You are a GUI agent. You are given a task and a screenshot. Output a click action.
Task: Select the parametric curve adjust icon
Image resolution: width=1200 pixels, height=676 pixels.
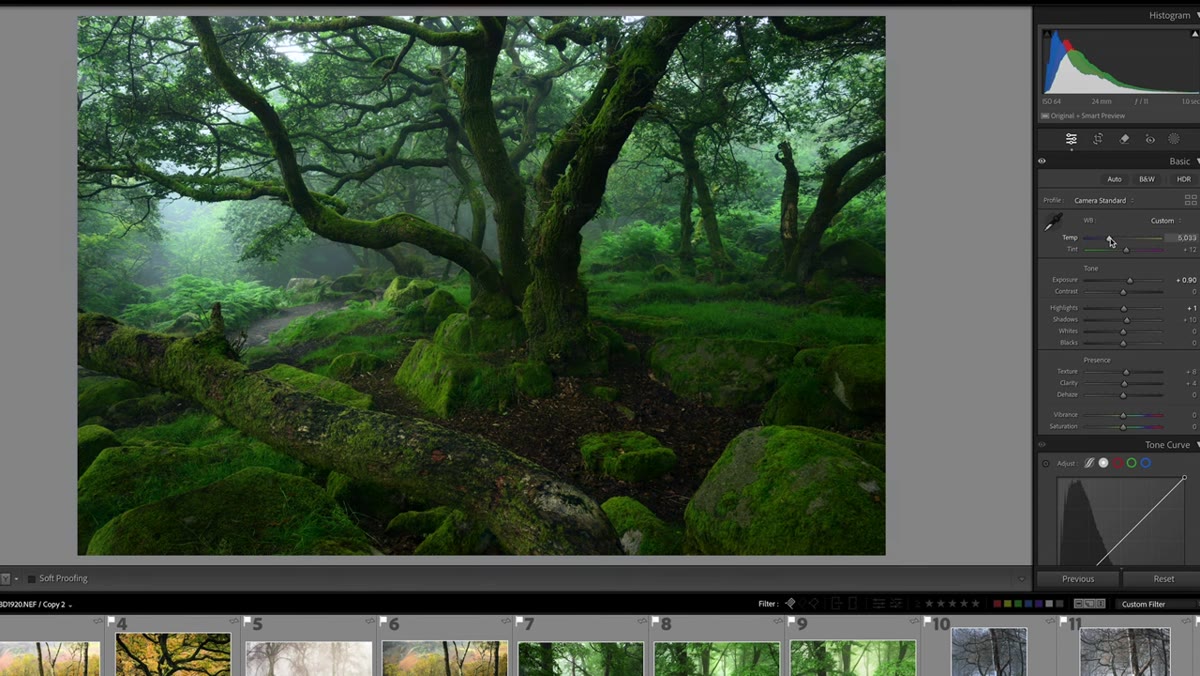pyautogui.click(x=1089, y=463)
